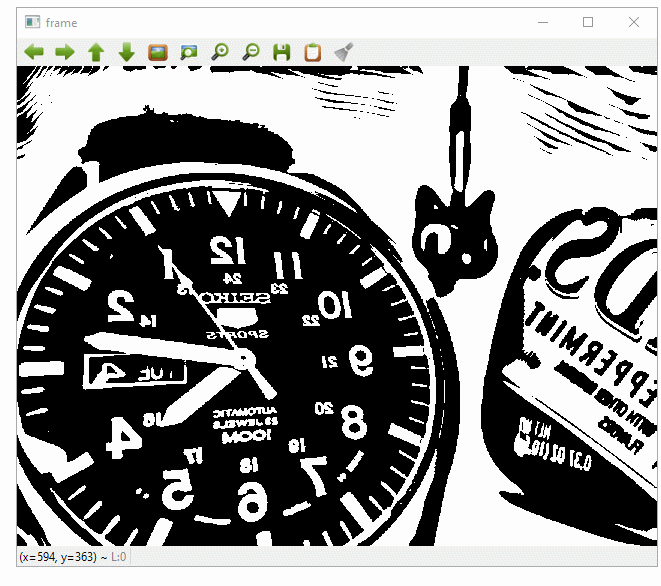Click the fit image to window icon

[x=189, y=52]
